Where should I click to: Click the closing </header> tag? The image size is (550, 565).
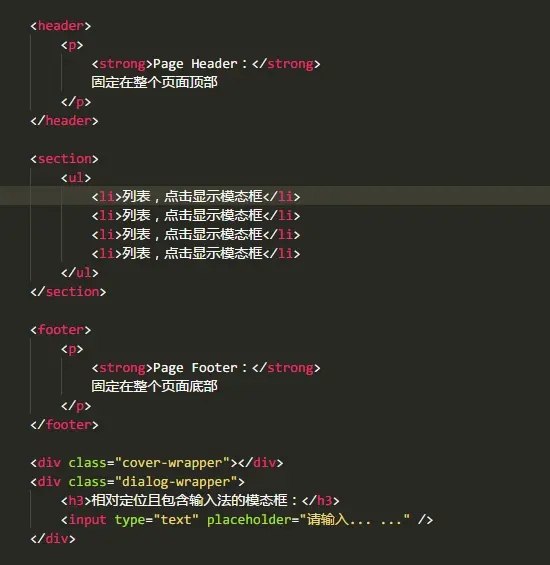(x=64, y=121)
